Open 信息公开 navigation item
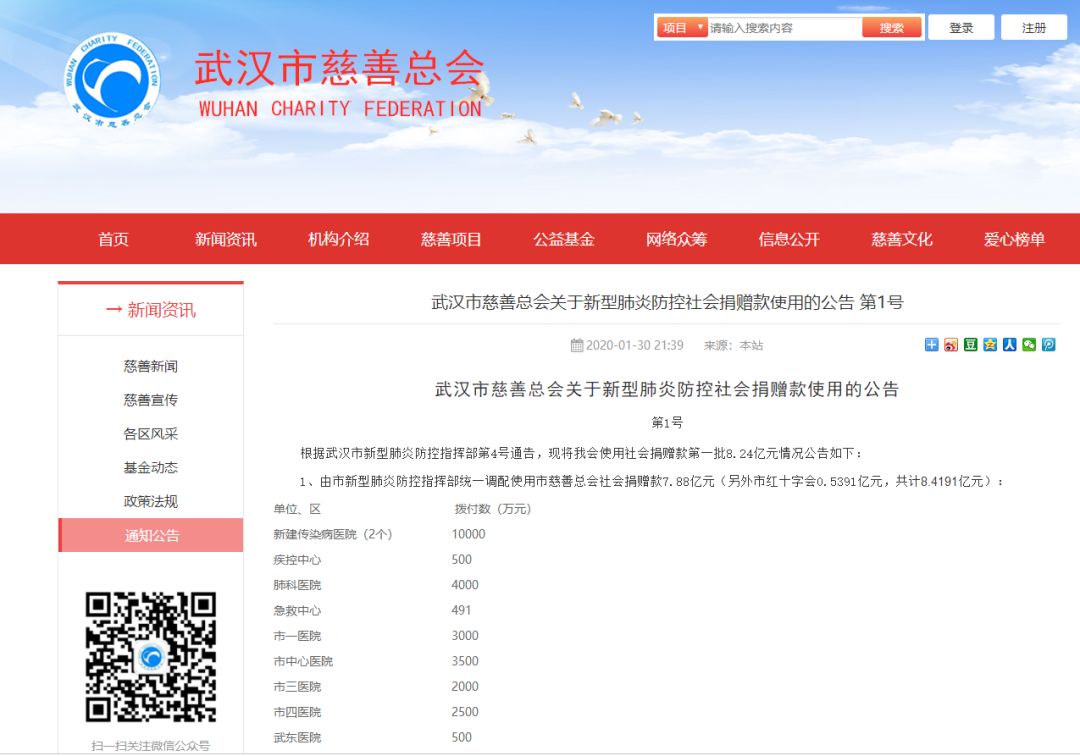The image size is (1080, 756). (x=789, y=239)
